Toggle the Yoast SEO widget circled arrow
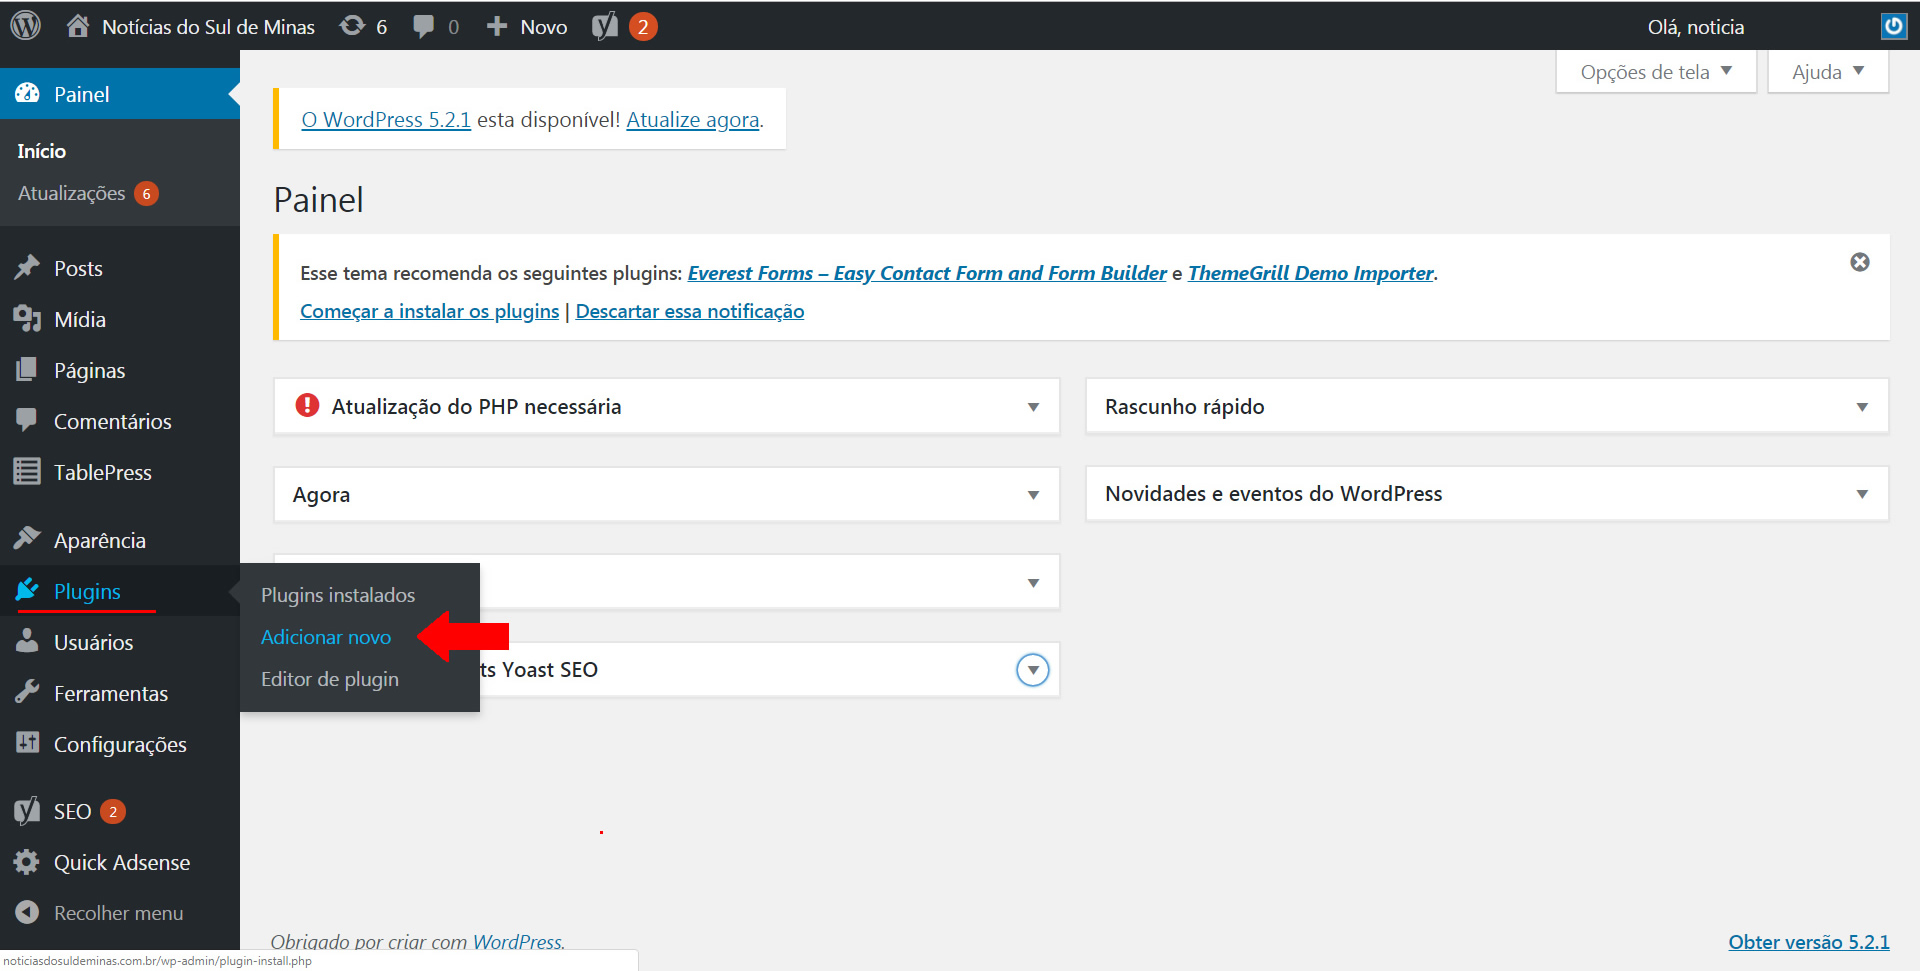 pos(1033,670)
